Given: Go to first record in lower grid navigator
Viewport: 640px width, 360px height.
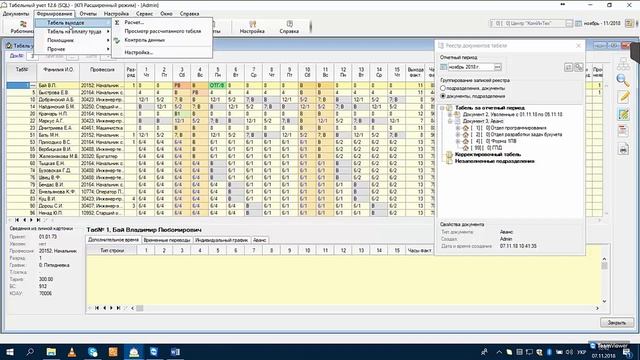Looking at the screenshot, I should [97, 308].
